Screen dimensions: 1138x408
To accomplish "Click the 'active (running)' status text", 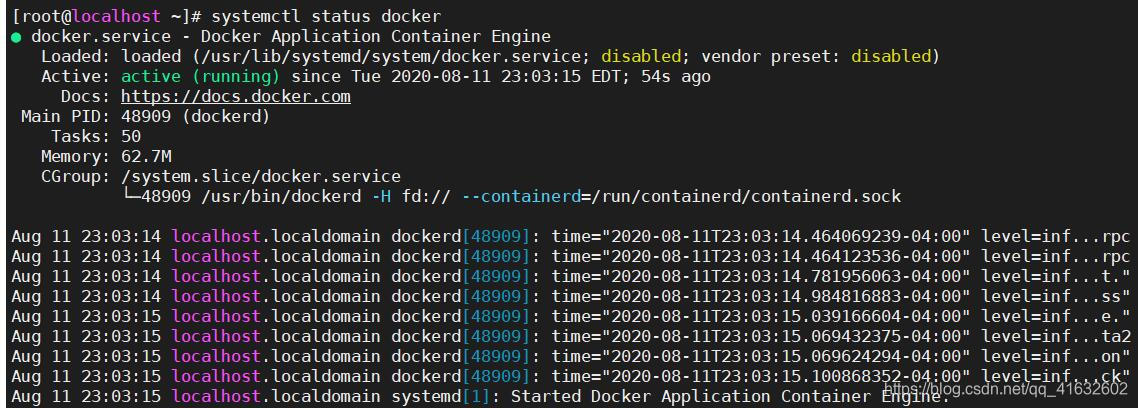I will pyautogui.click(x=200, y=76).
